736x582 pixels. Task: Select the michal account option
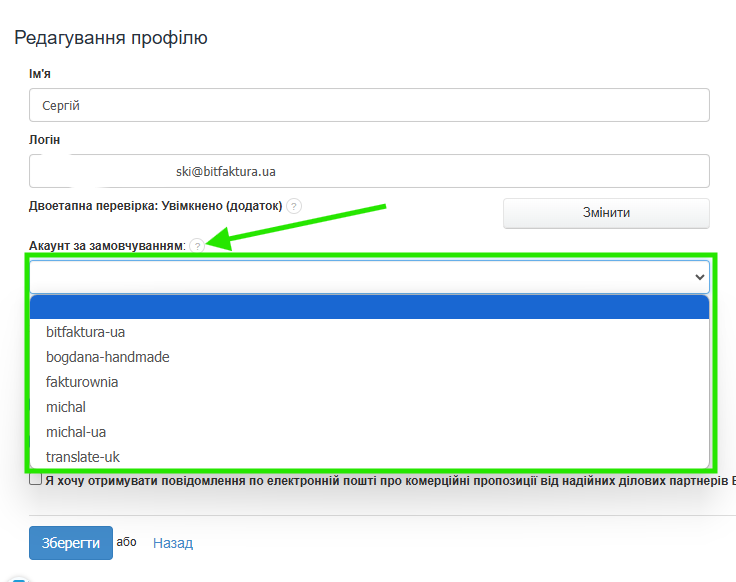pyautogui.click(x=66, y=407)
